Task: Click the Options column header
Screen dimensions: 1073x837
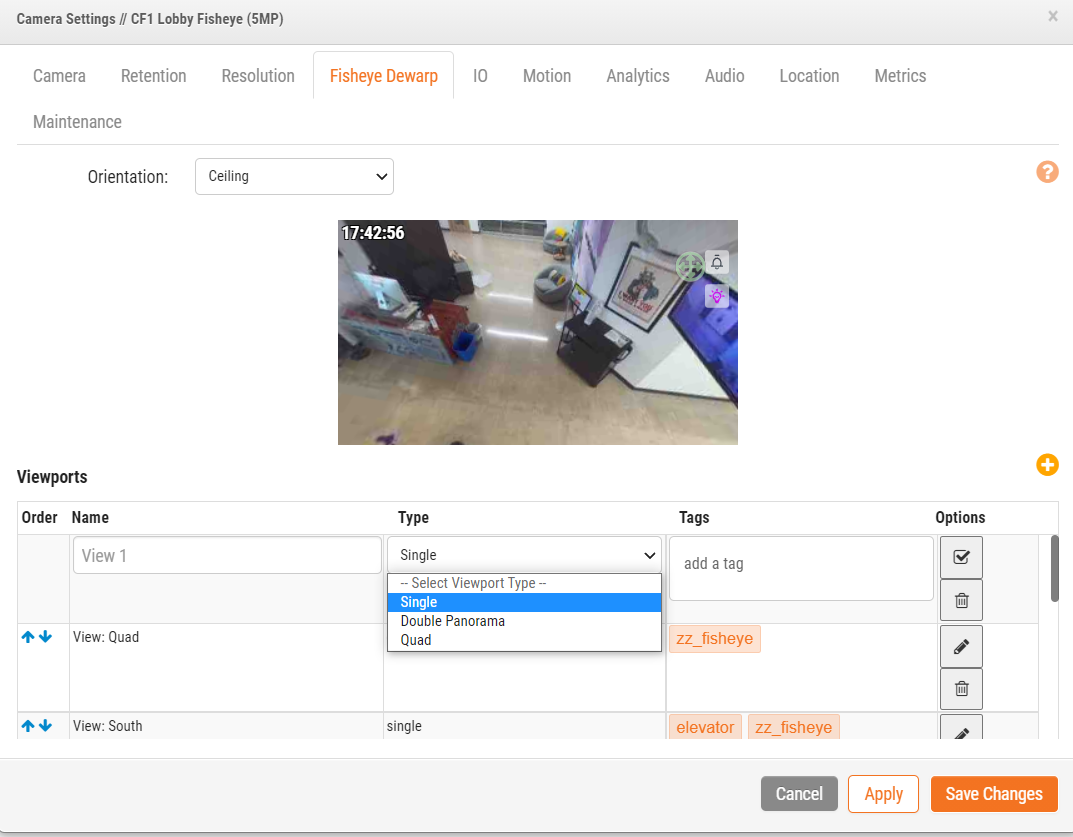Action: [960, 517]
